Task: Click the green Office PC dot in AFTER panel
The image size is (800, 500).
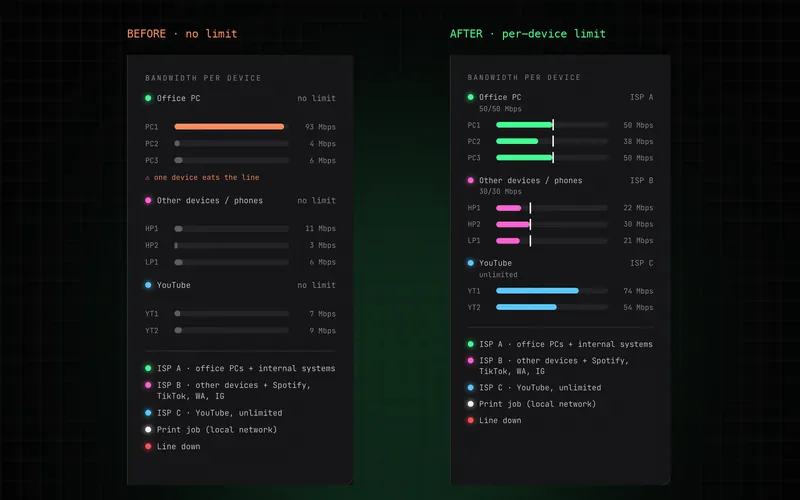Action: click(x=470, y=97)
